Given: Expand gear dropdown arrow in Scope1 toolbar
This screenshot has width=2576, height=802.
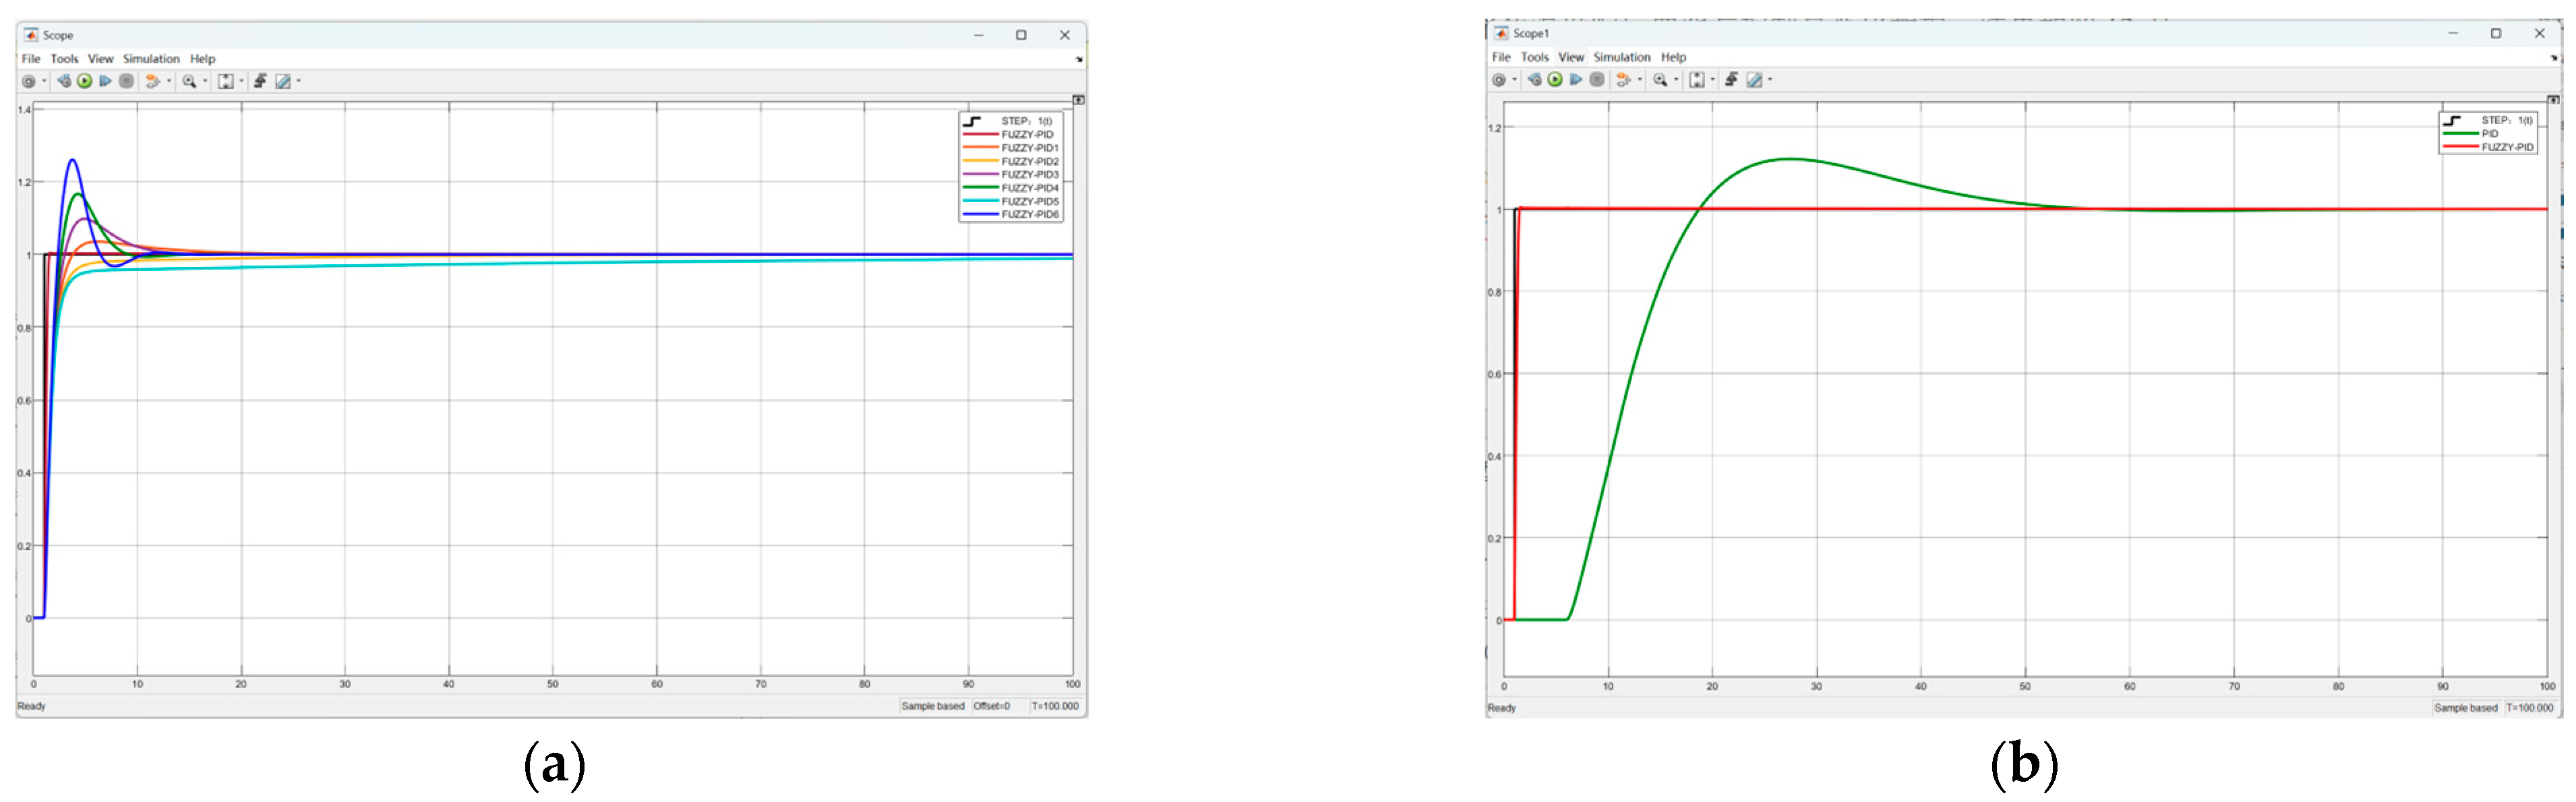Looking at the screenshot, I should coord(1515,79).
